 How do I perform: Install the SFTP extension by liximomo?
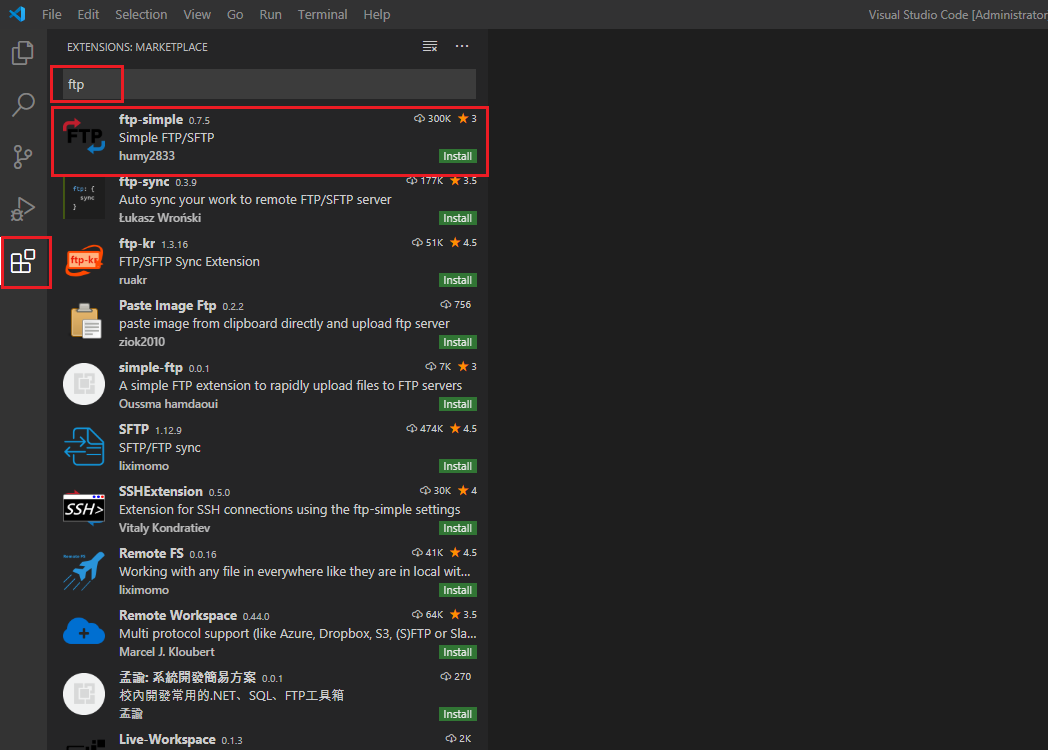coord(457,466)
